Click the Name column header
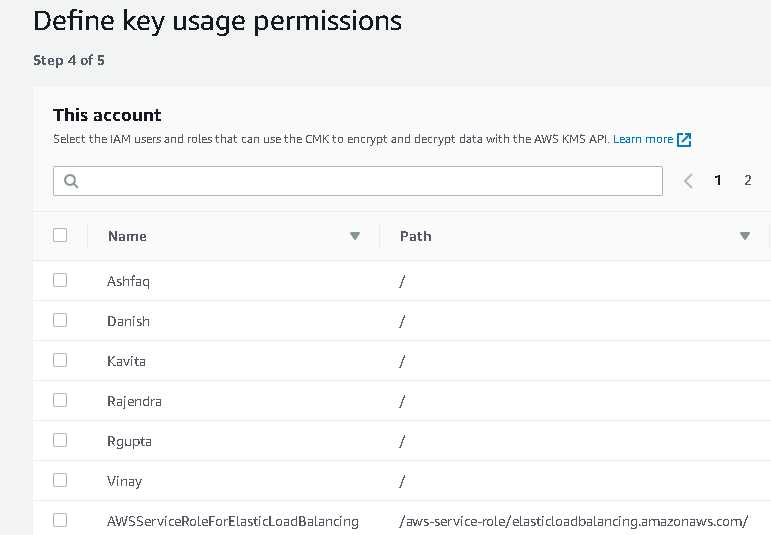The height and width of the screenshot is (535, 771). [127, 236]
